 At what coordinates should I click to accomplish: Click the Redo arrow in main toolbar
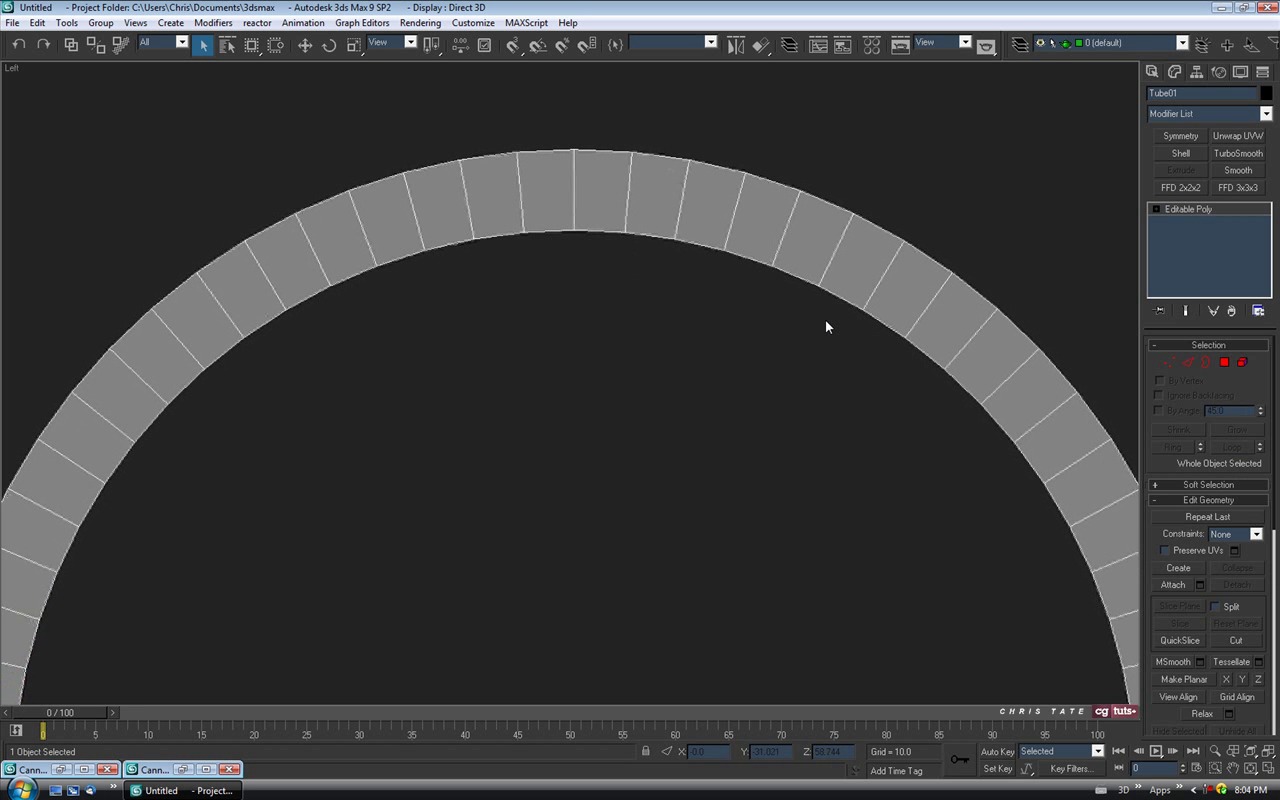43,44
